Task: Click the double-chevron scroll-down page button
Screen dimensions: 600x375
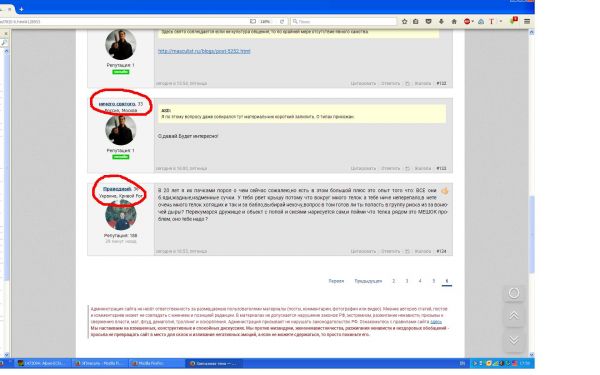Action: (x=514, y=340)
